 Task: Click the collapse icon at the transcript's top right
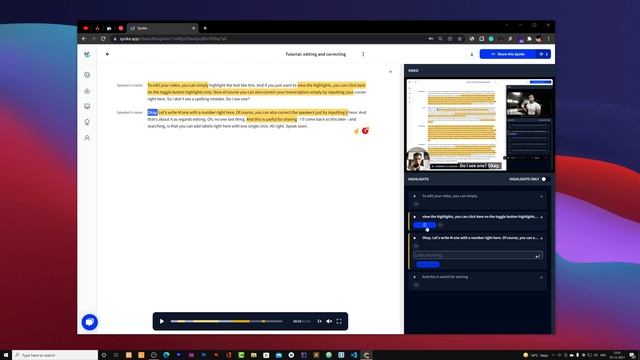[390, 72]
